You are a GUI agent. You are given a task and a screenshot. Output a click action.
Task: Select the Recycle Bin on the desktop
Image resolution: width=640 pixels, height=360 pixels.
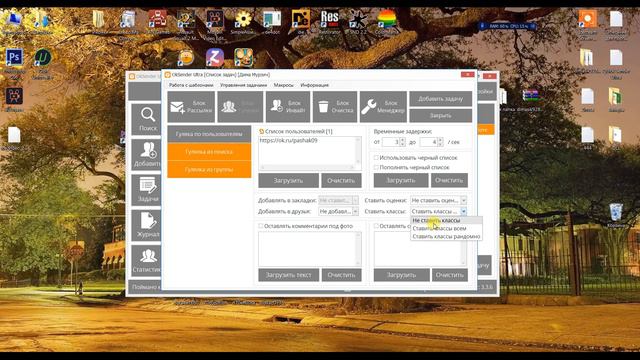click(x=616, y=212)
